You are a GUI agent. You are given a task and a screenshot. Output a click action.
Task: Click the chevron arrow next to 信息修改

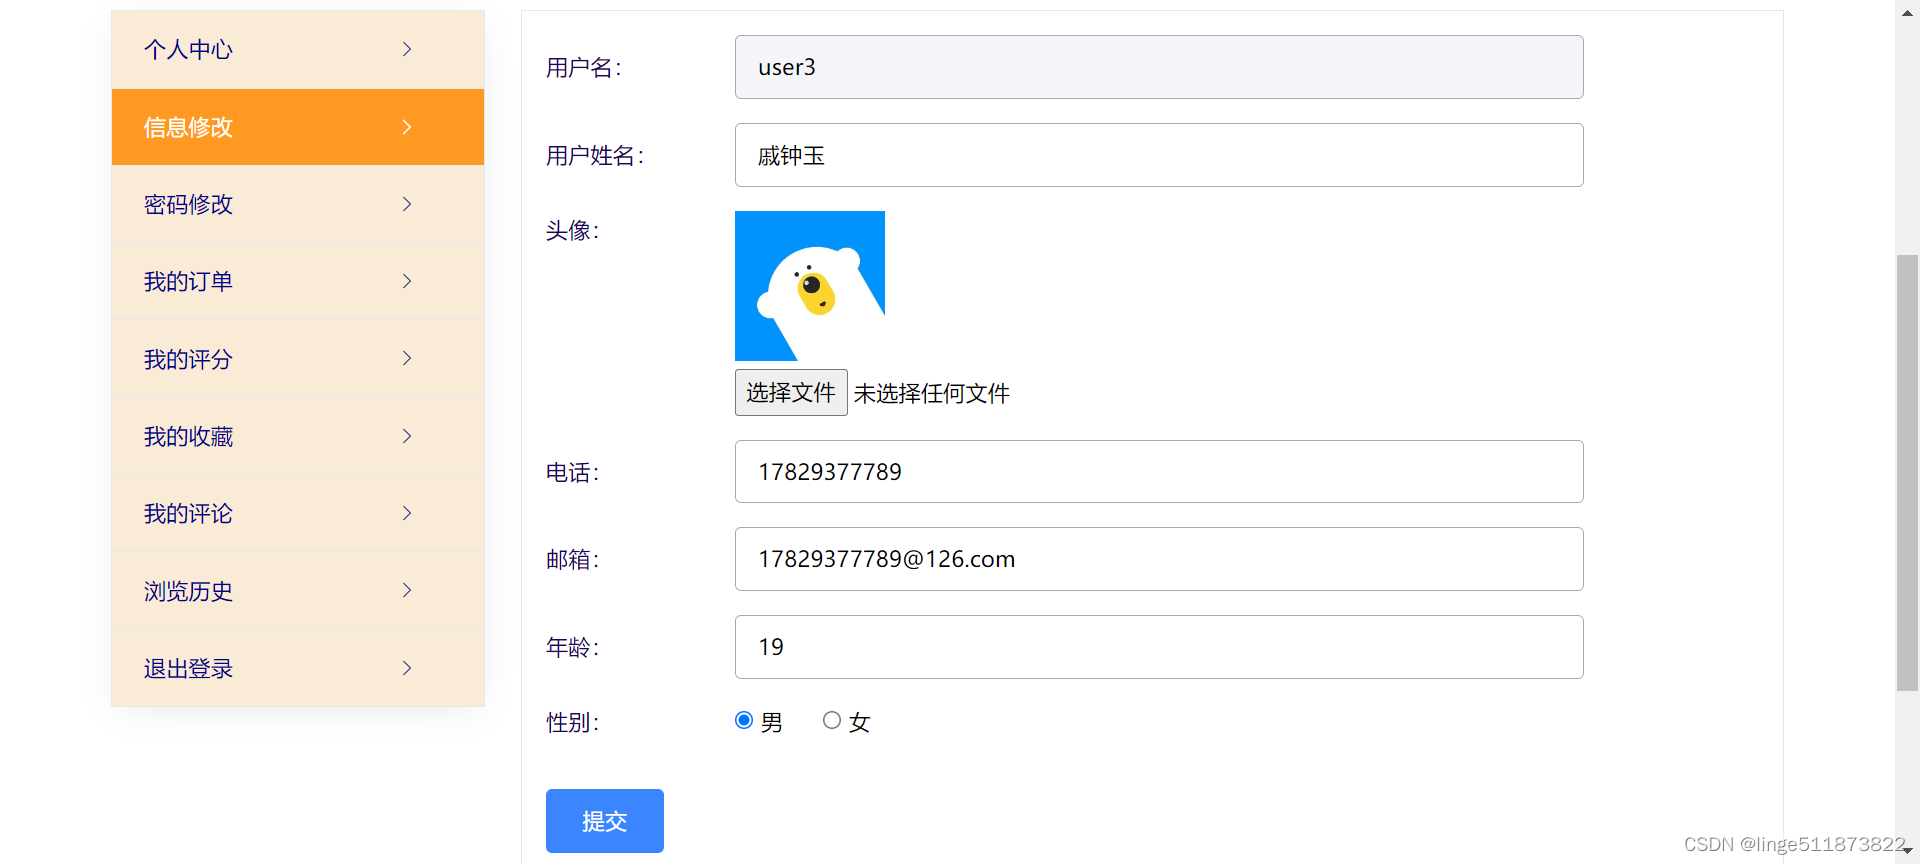coord(407,127)
